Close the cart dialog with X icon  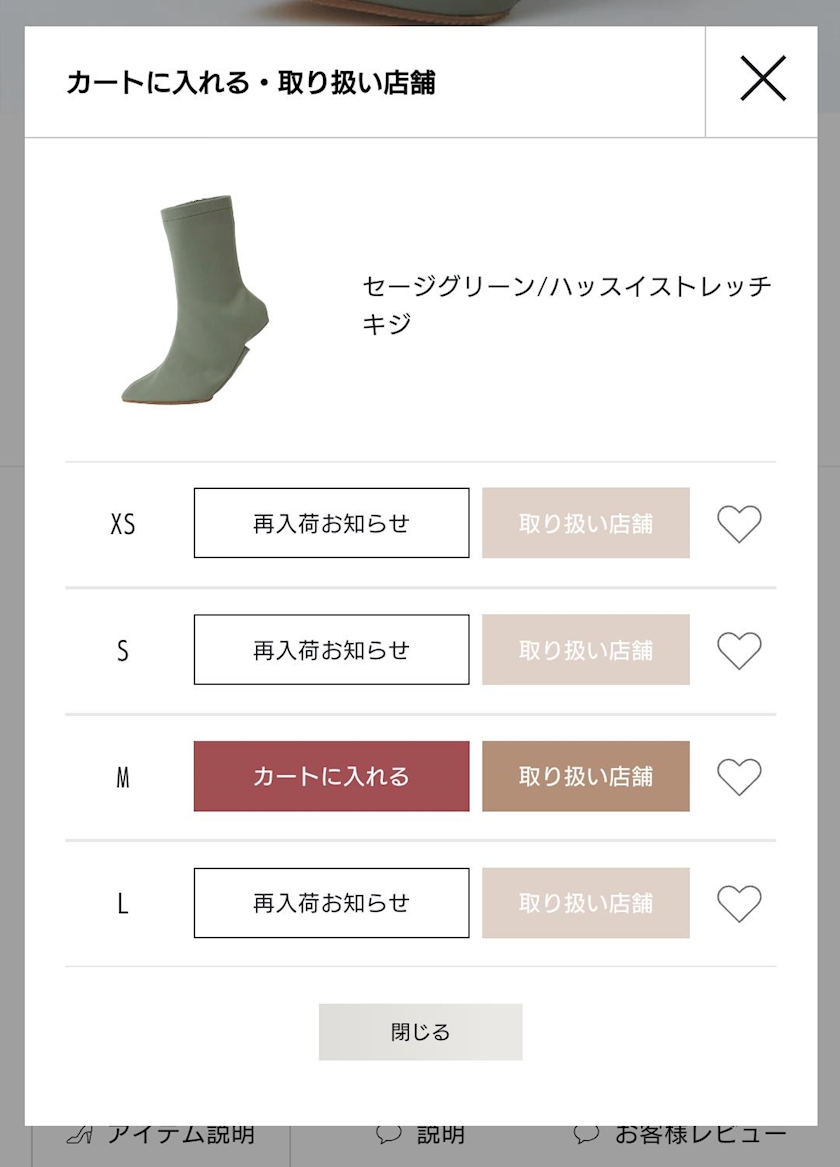point(763,79)
